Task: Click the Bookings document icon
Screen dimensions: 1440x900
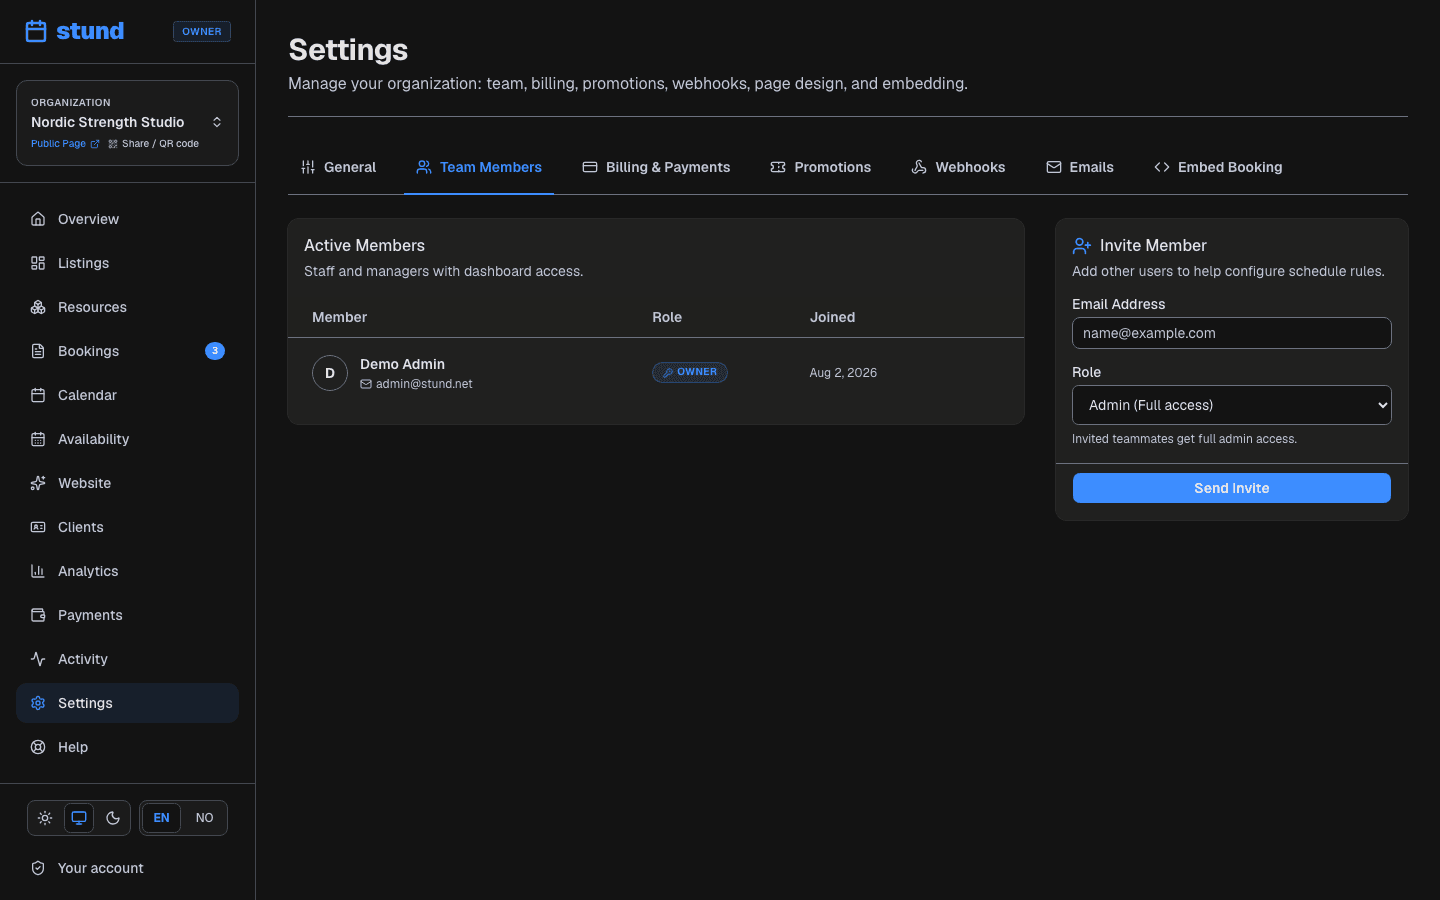Action: coord(38,351)
